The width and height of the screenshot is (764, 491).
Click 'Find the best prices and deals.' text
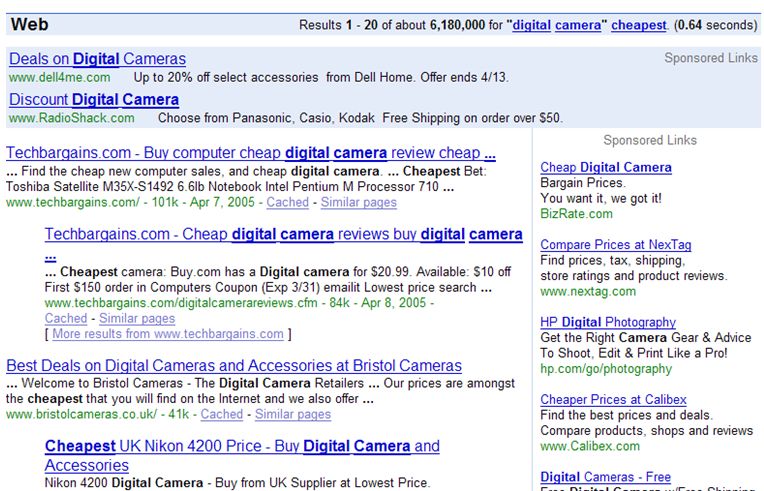[x=626, y=415]
